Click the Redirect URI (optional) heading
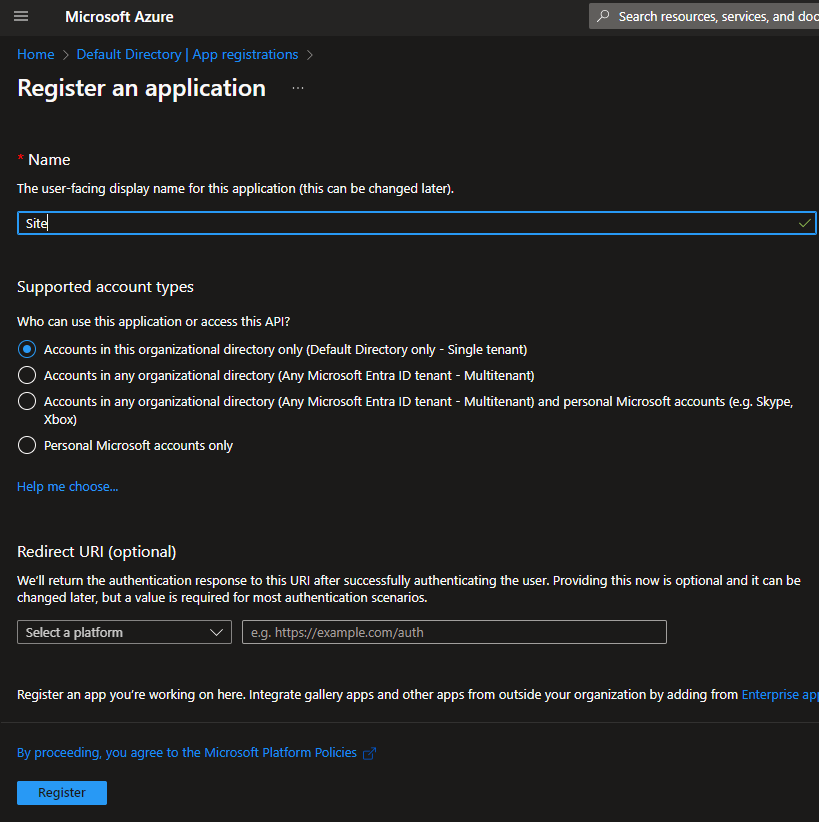 pyautogui.click(x=96, y=551)
